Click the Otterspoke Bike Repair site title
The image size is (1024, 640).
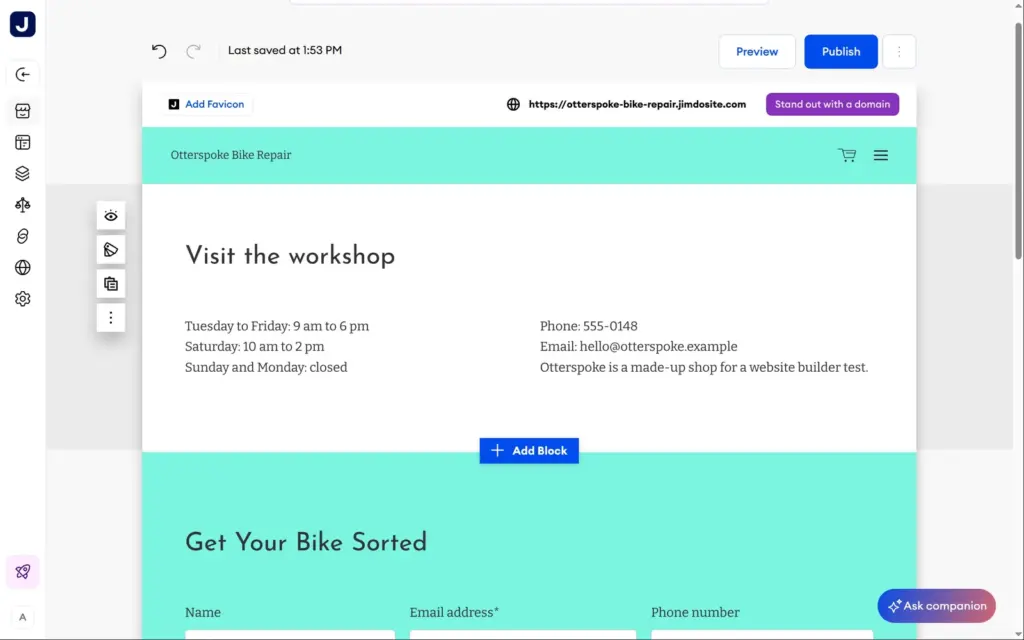231,155
